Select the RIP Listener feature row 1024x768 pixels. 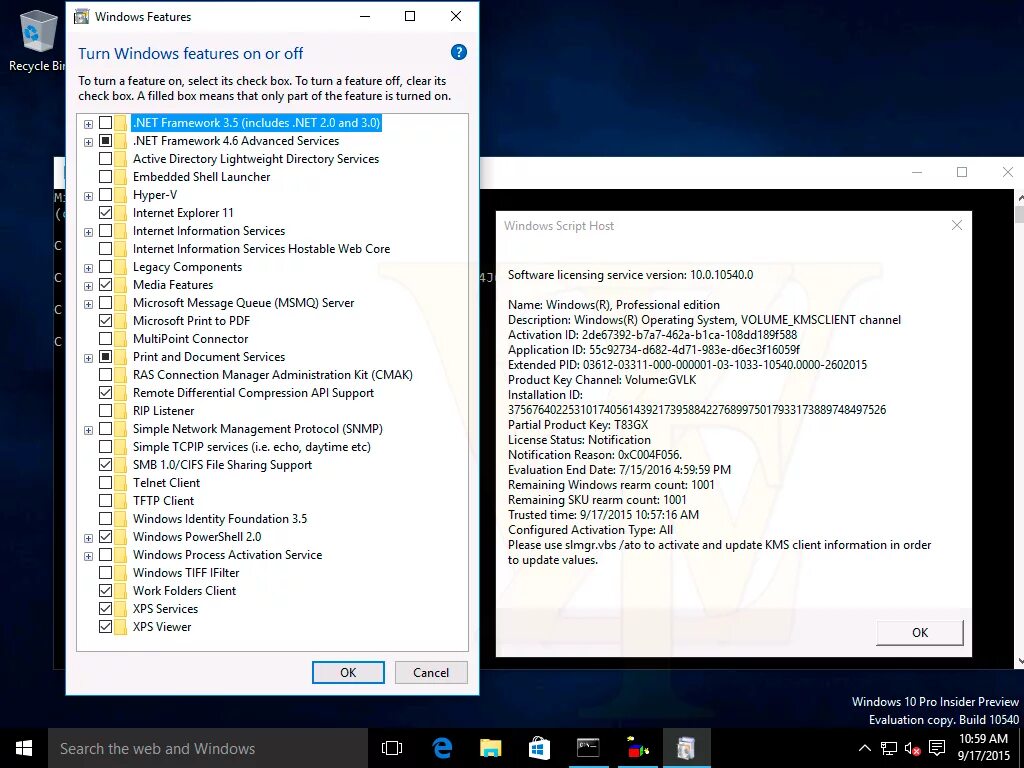[x=163, y=411]
